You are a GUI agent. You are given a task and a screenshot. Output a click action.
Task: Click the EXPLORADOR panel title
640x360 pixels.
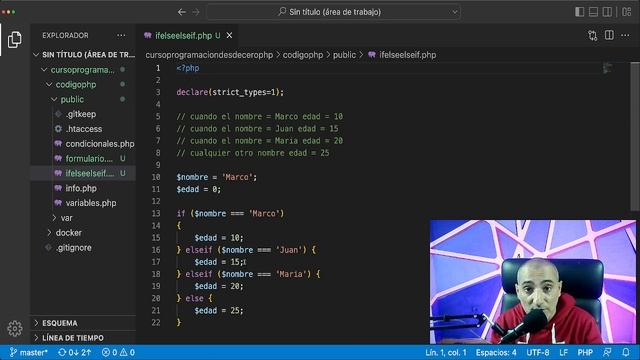click(x=65, y=36)
